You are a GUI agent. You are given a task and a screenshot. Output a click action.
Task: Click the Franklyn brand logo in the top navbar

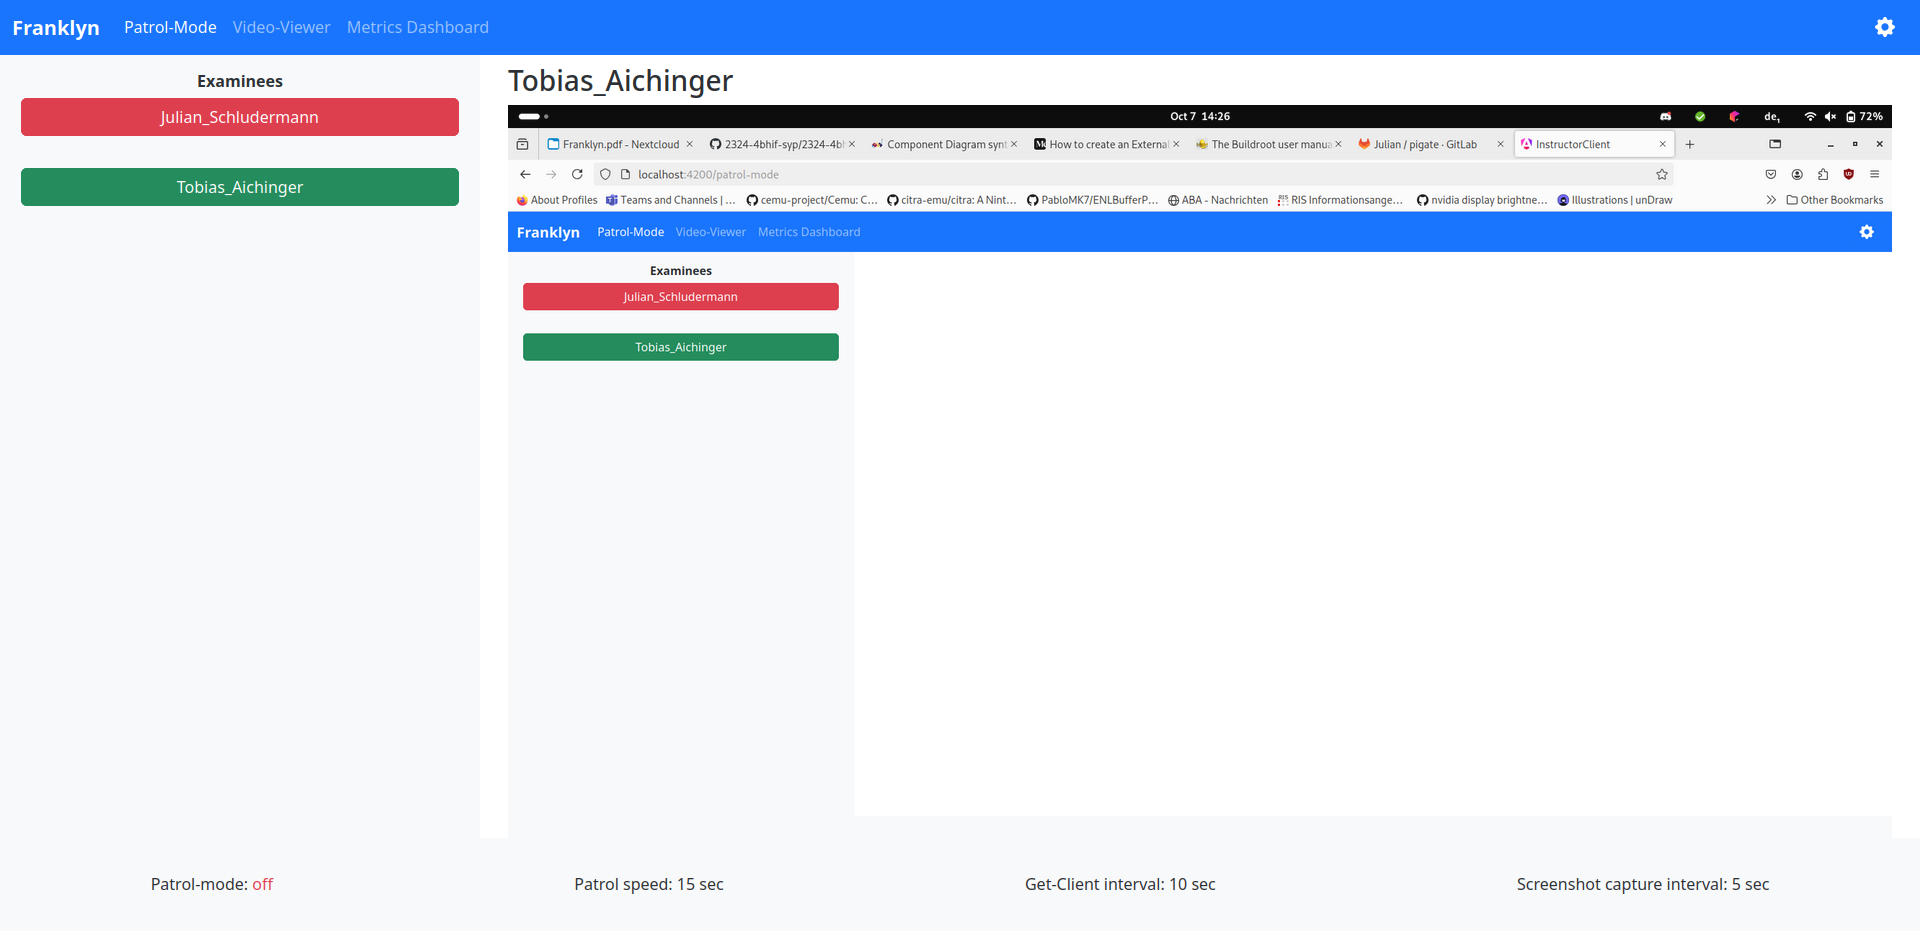coord(56,28)
